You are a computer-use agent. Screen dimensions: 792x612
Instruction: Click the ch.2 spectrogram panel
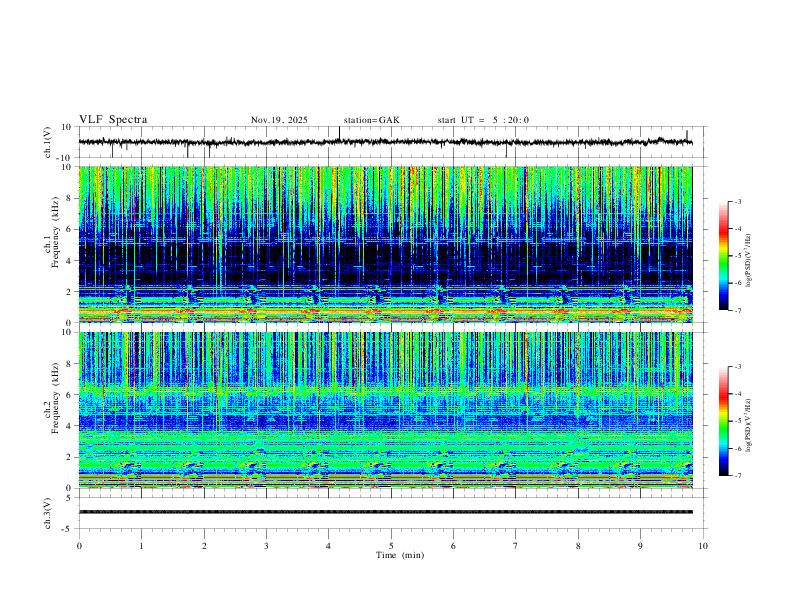point(385,410)
